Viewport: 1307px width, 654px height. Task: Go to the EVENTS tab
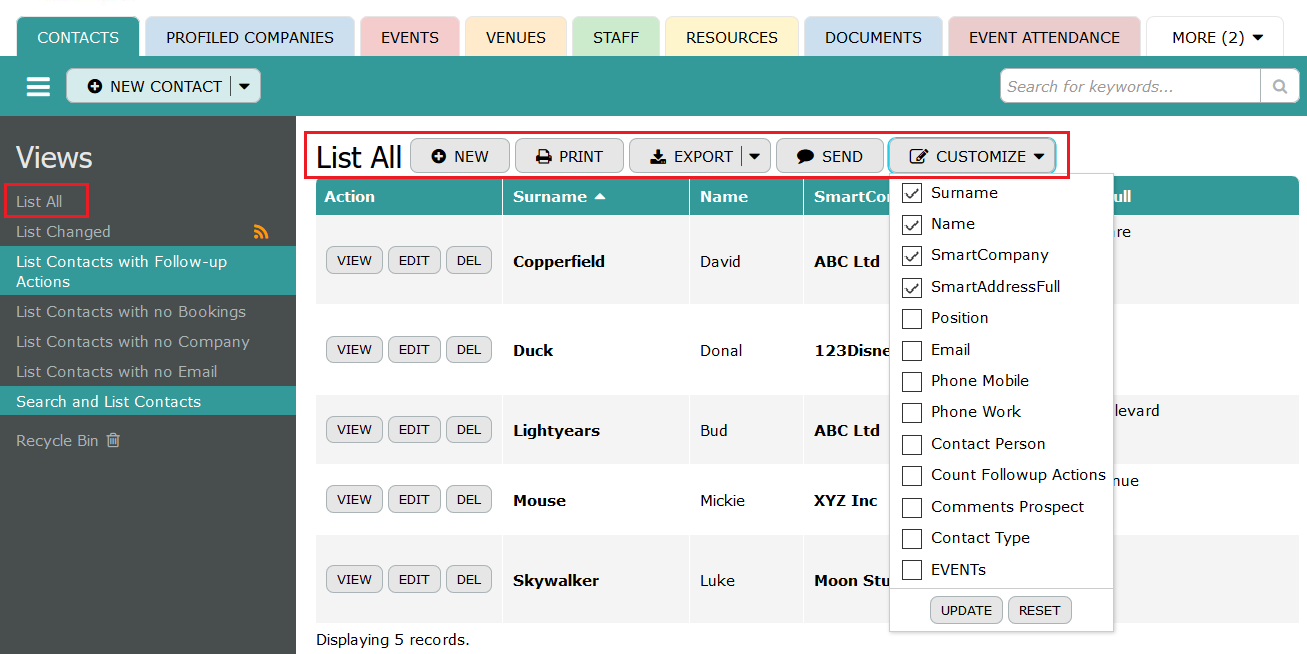pyautogui.click(x=410, y=37)
